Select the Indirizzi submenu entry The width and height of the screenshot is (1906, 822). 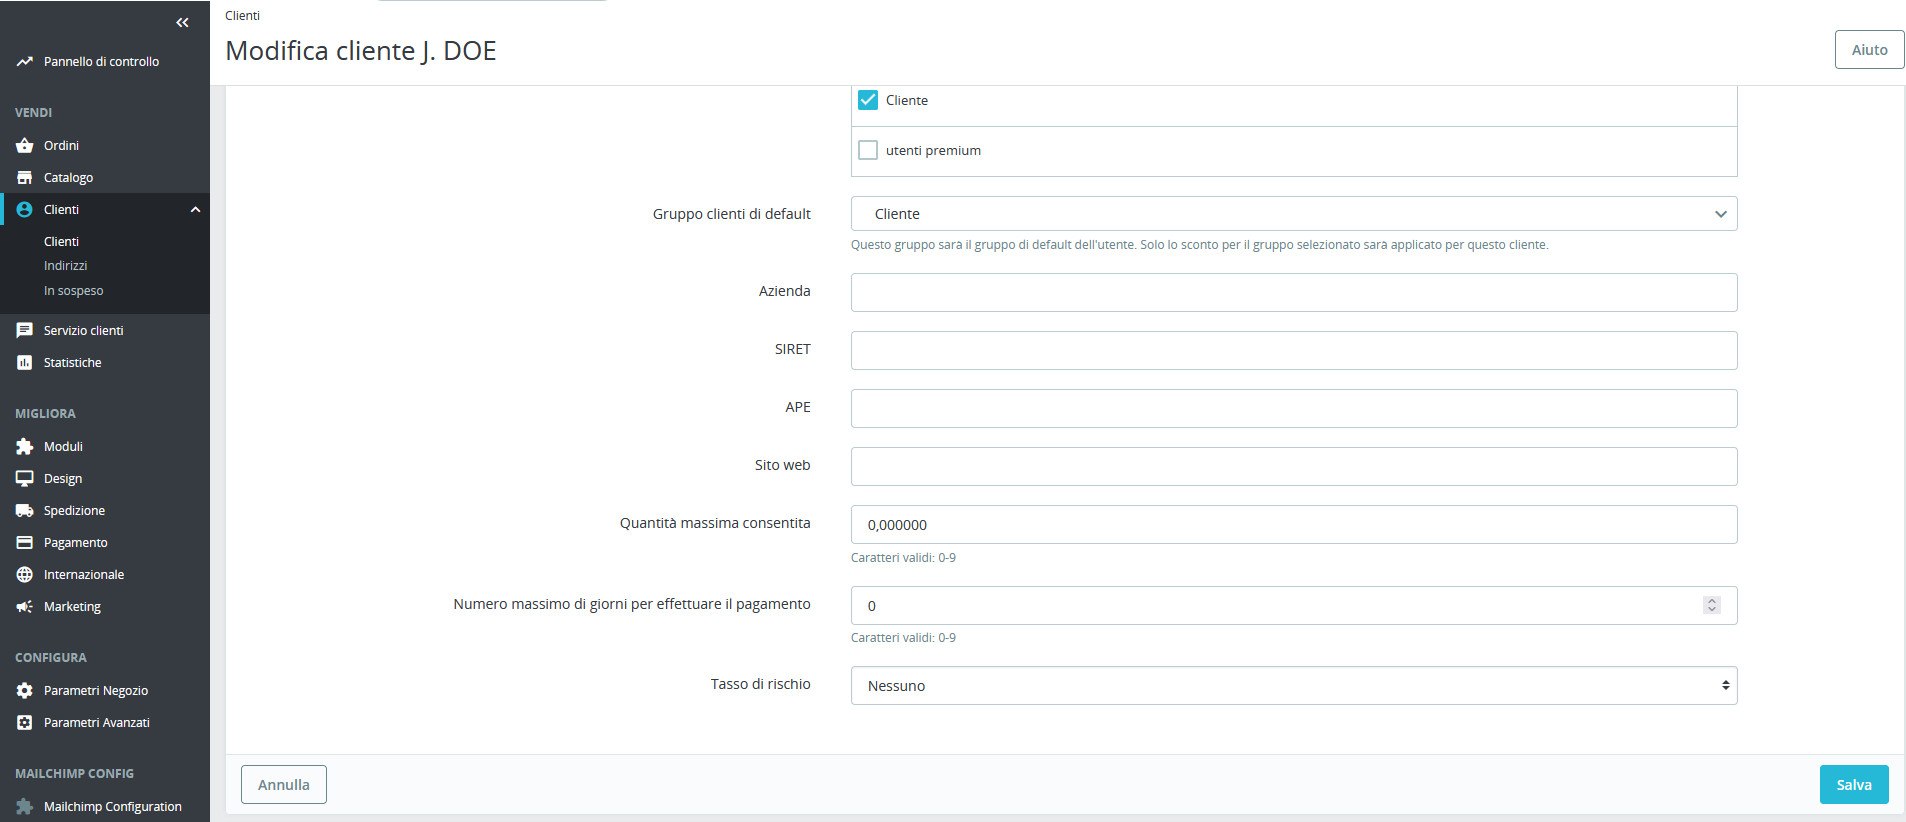pos(65,266)
